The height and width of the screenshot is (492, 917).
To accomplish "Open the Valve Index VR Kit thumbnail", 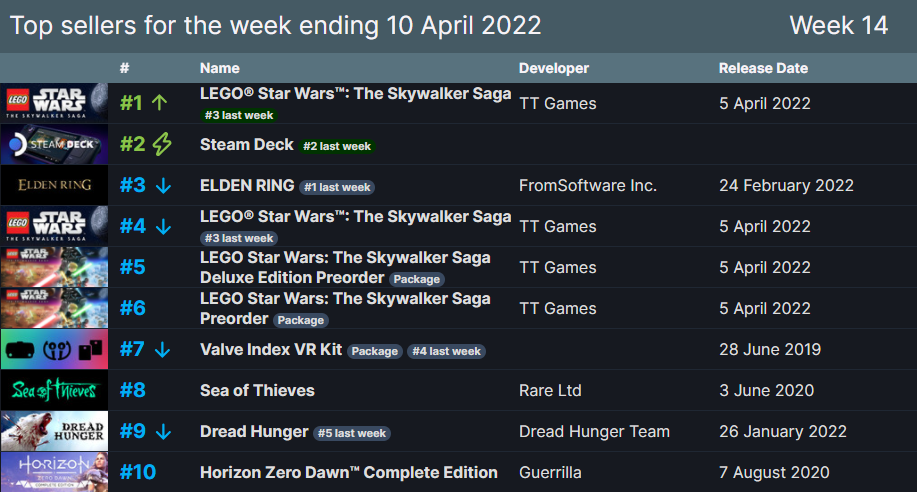I will (x=54, y=349).
